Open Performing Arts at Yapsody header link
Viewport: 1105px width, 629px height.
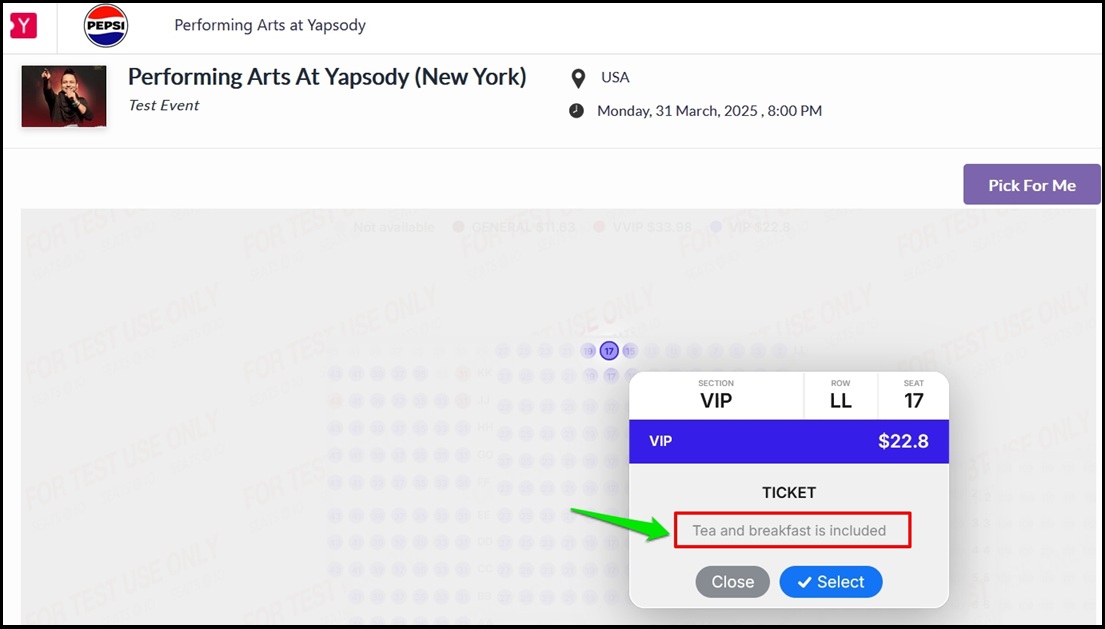tap(270, 25)
